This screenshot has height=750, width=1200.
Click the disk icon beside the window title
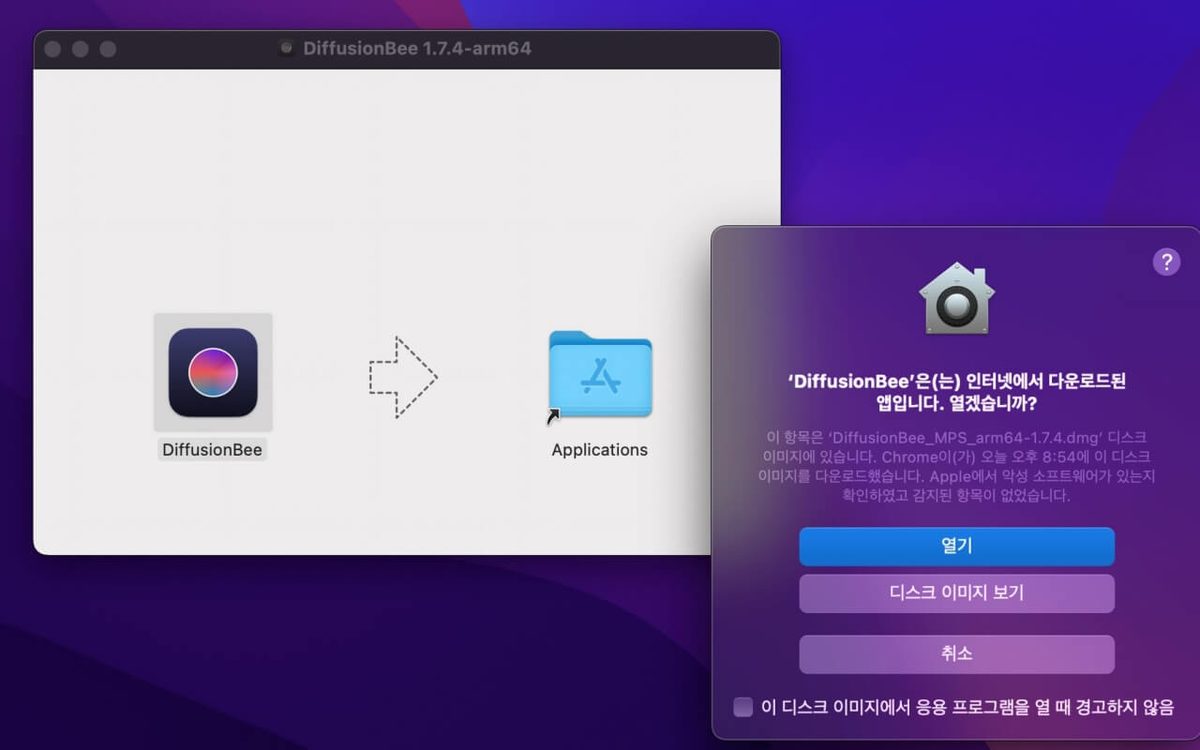tap(287, 48)
